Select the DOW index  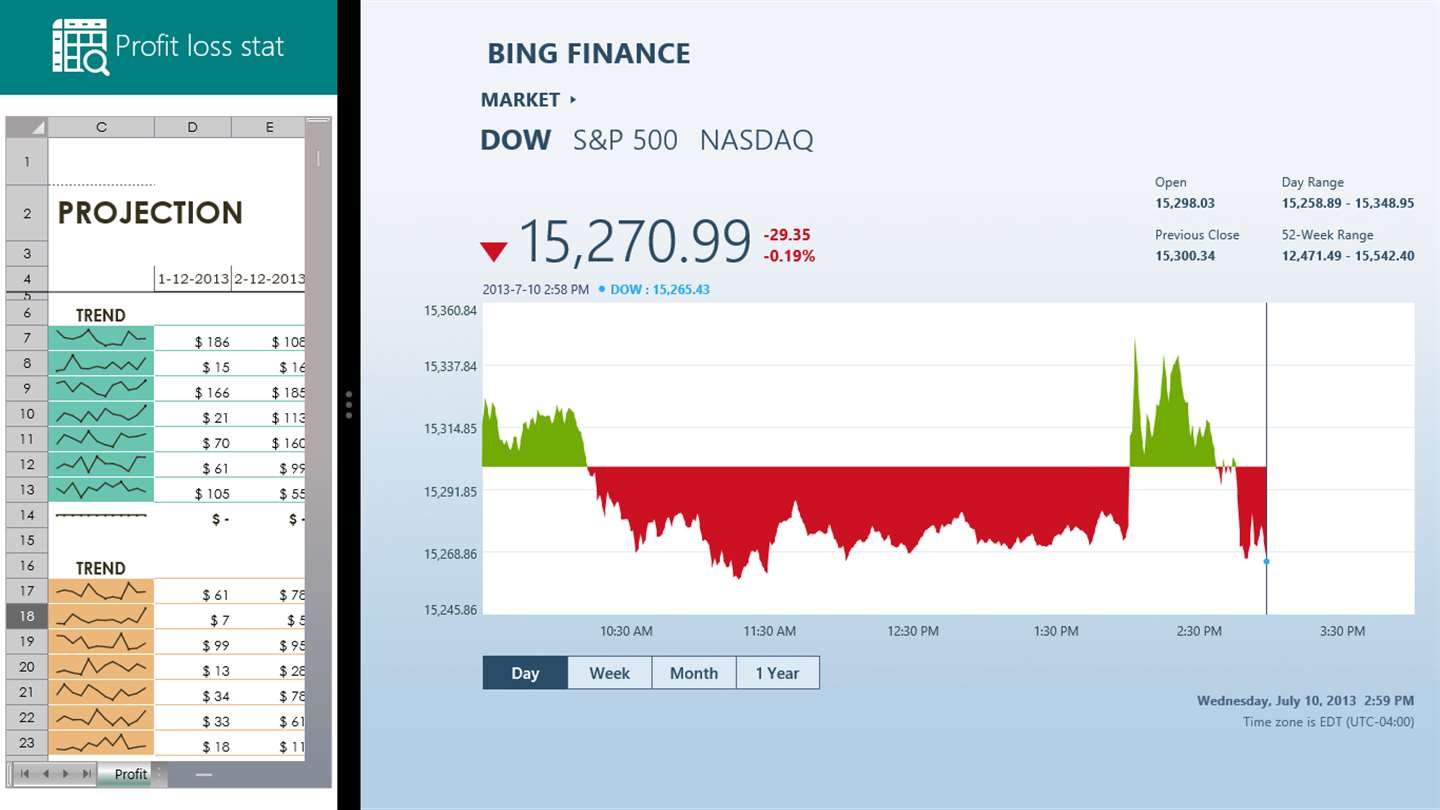[516, 140]
